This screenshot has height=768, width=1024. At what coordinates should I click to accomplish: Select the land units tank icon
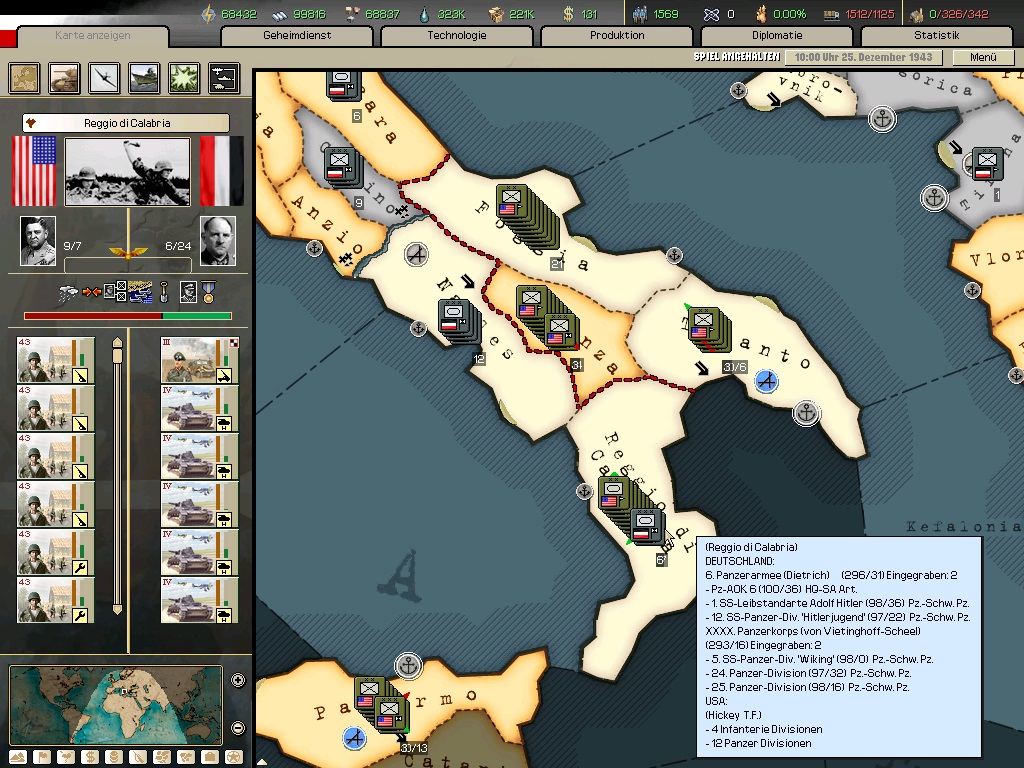(x=64, y=78)
